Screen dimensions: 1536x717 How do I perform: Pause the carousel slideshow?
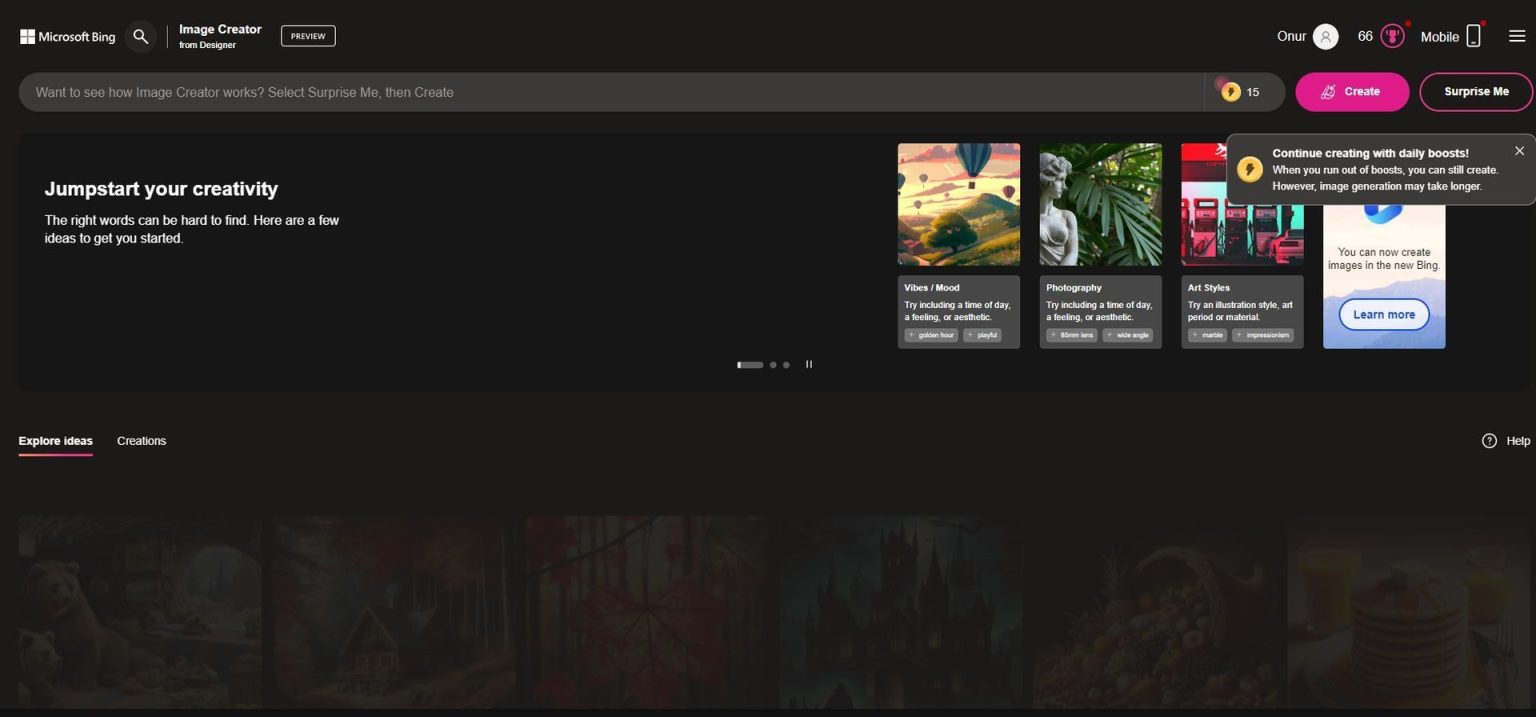(809, 365)
